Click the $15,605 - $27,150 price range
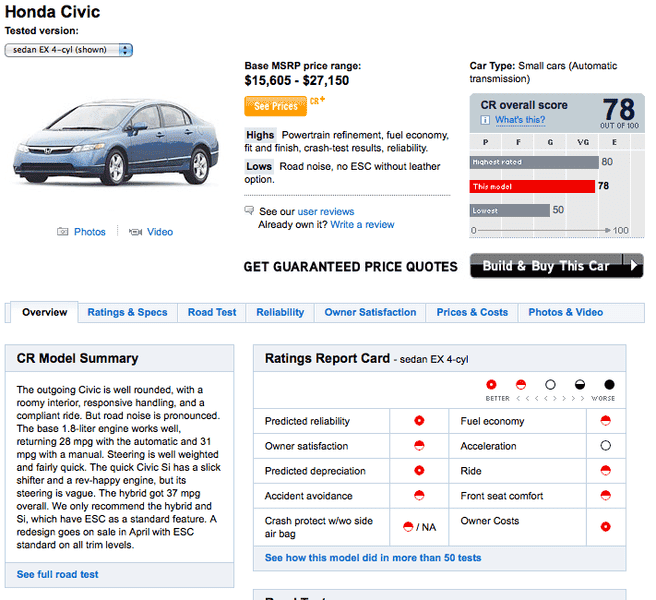This screenshot has width=656, height=600. (297, 80)
